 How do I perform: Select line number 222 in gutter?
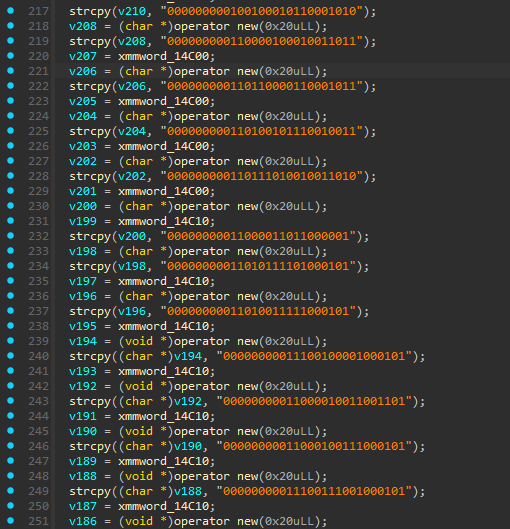pyautogui.click(x=38, y=86)
